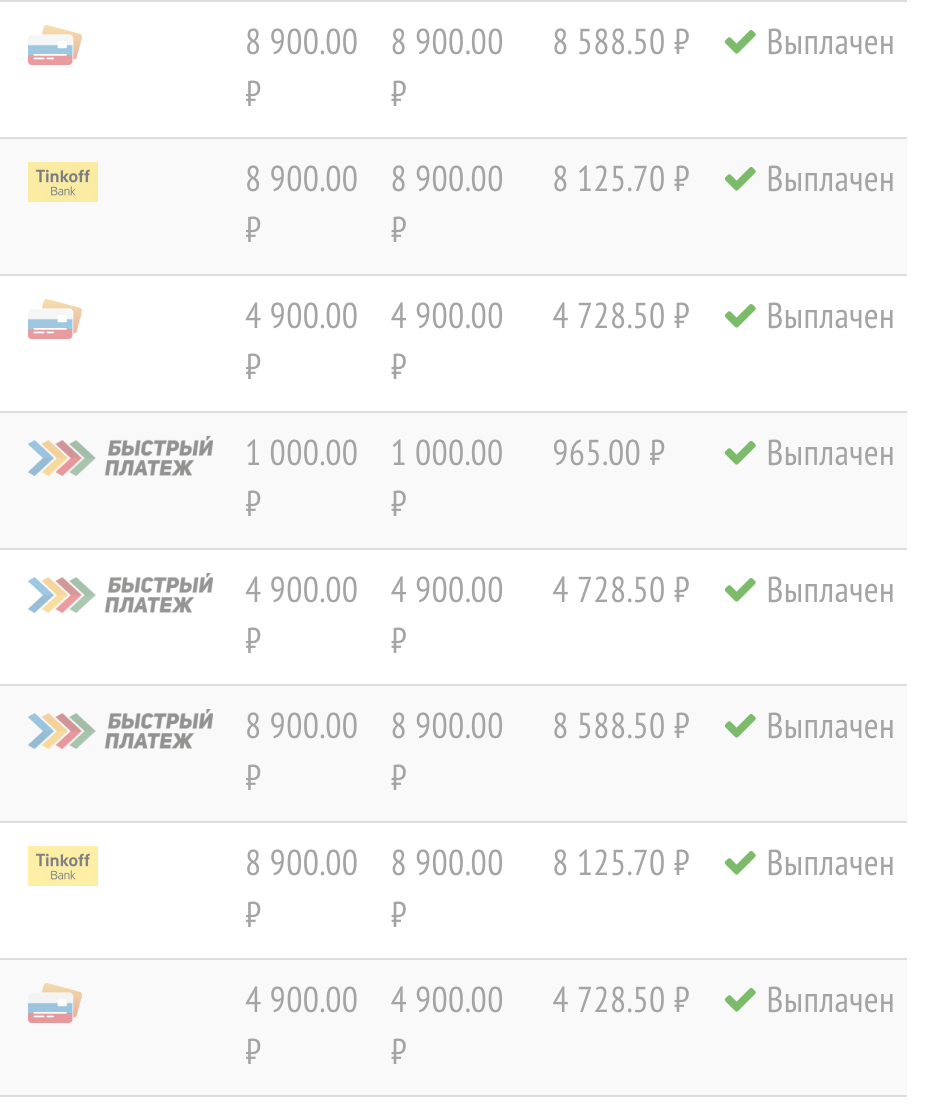This screenshot has height=1106, width=928.
Task: Click the leftmost 1 000.00 ₽ amount
Action: click(301, 454)
